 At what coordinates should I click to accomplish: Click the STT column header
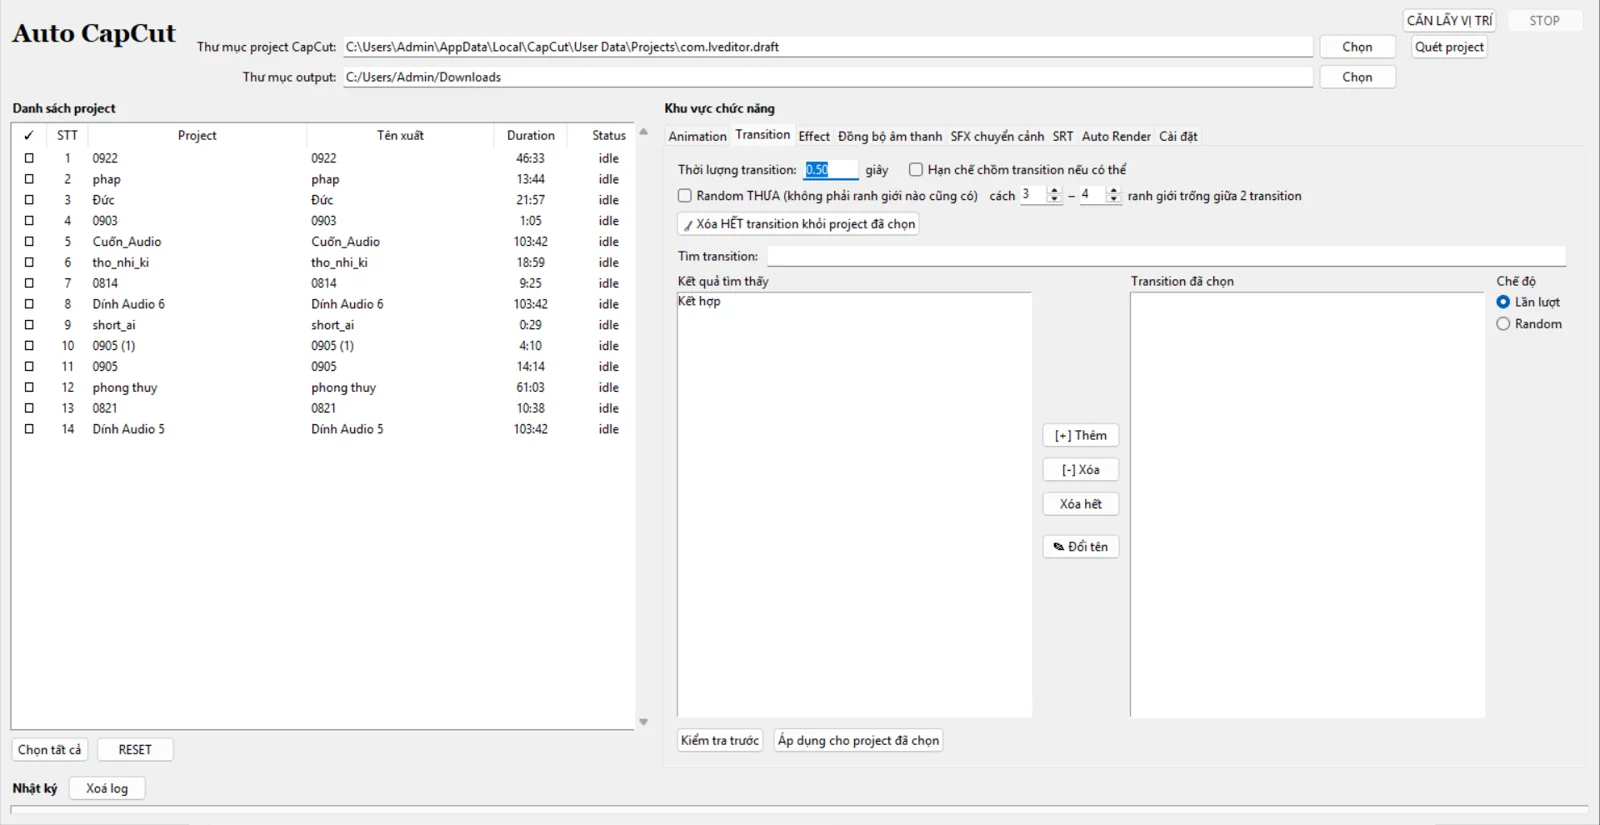click(67, 135)
